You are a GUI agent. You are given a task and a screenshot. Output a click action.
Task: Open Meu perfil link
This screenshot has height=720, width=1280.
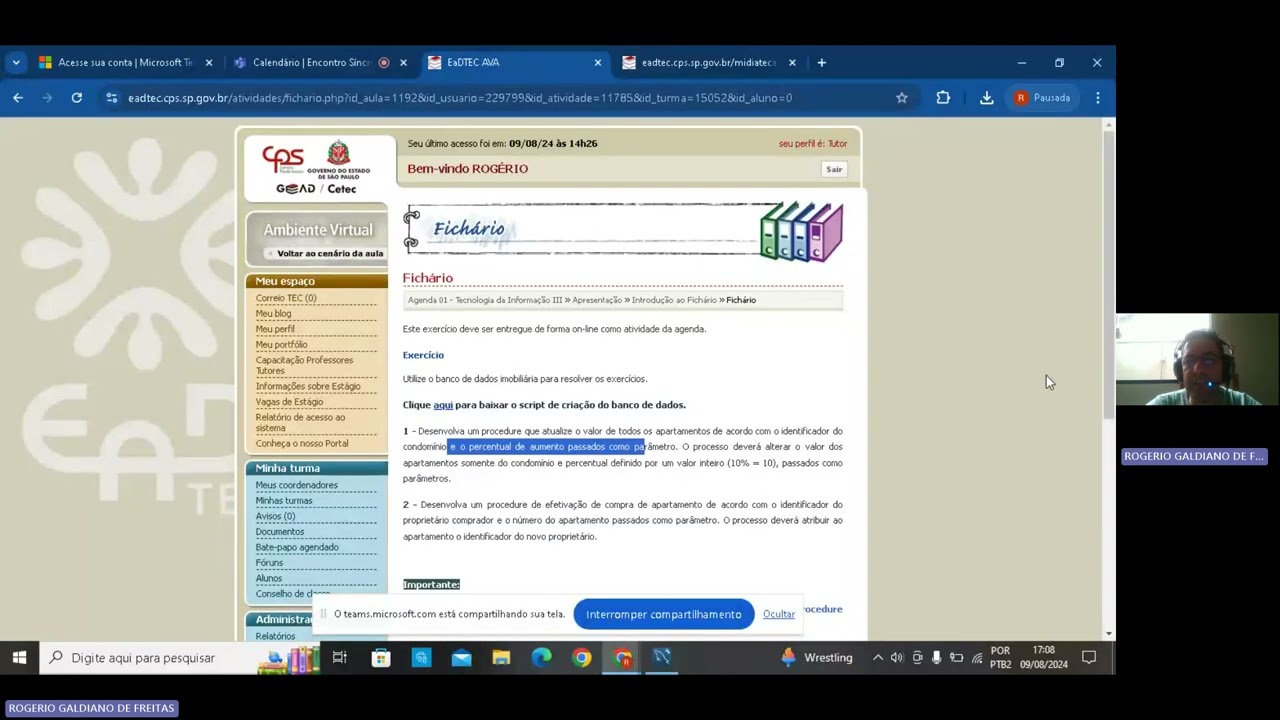point(275,329)
